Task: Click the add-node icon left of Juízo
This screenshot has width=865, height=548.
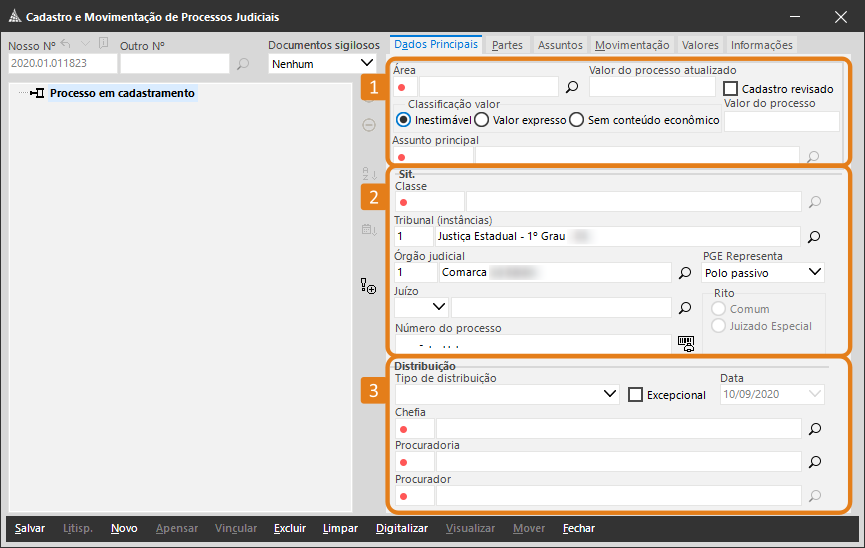Action: [x=369, y=287]
